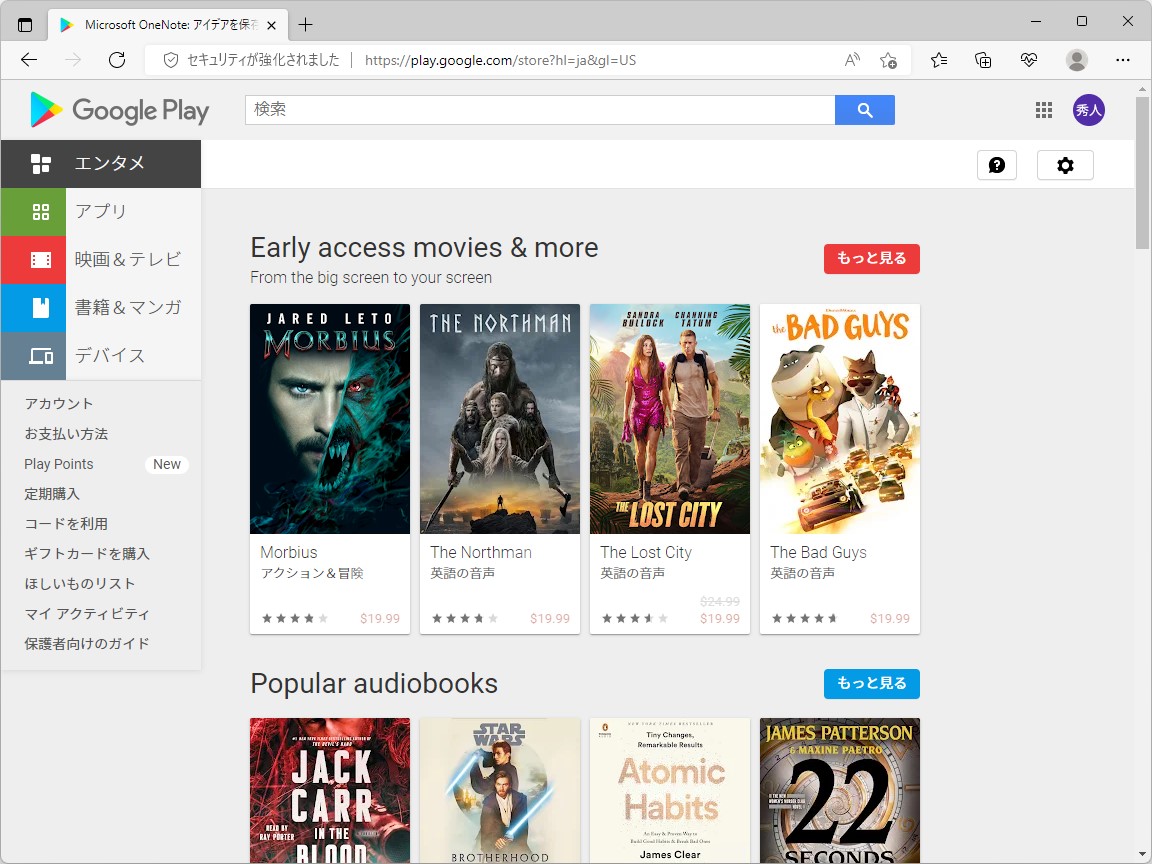
Task: Click The Lost City title text
Action: tap(647, 552)
